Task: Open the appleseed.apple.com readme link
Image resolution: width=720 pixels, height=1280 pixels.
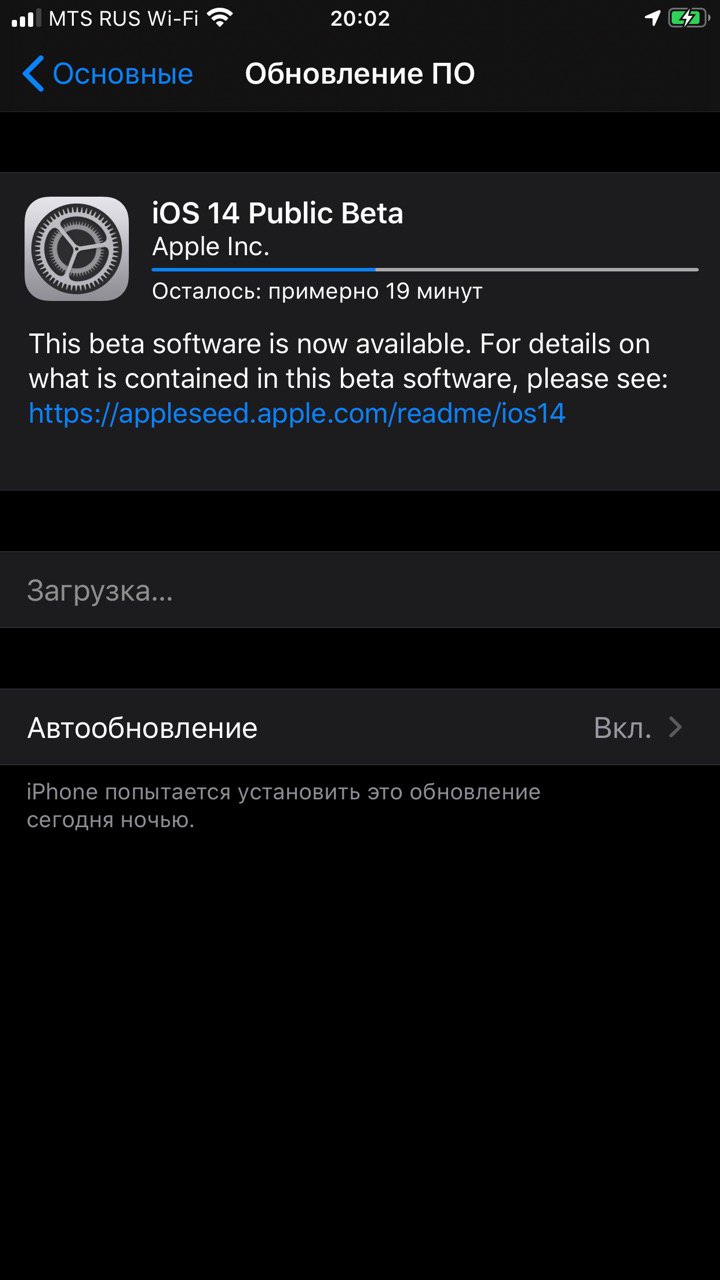Action: click(297, 413)
